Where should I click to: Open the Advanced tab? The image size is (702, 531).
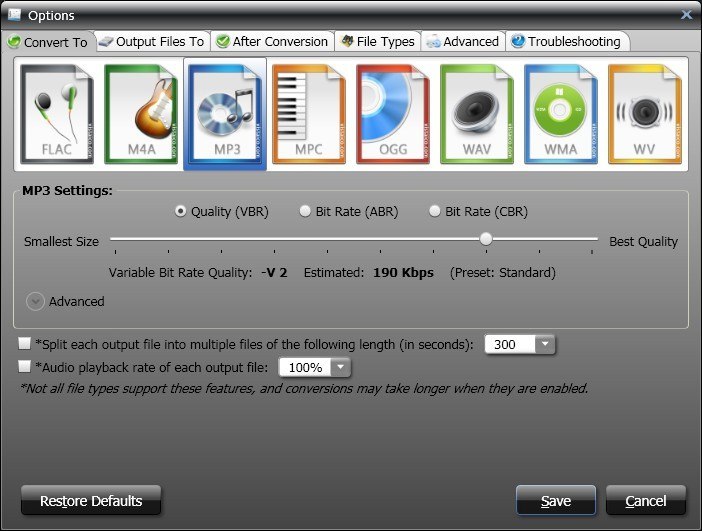click(x=463, y=42)
